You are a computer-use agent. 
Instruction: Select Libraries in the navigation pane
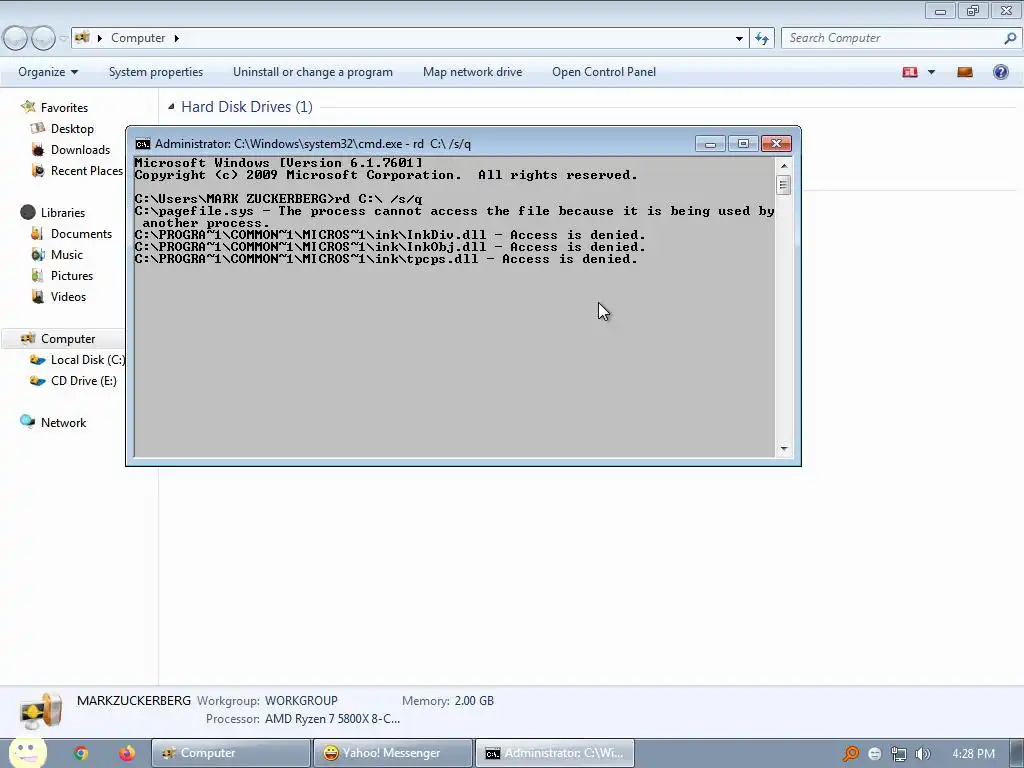(63, 213)
